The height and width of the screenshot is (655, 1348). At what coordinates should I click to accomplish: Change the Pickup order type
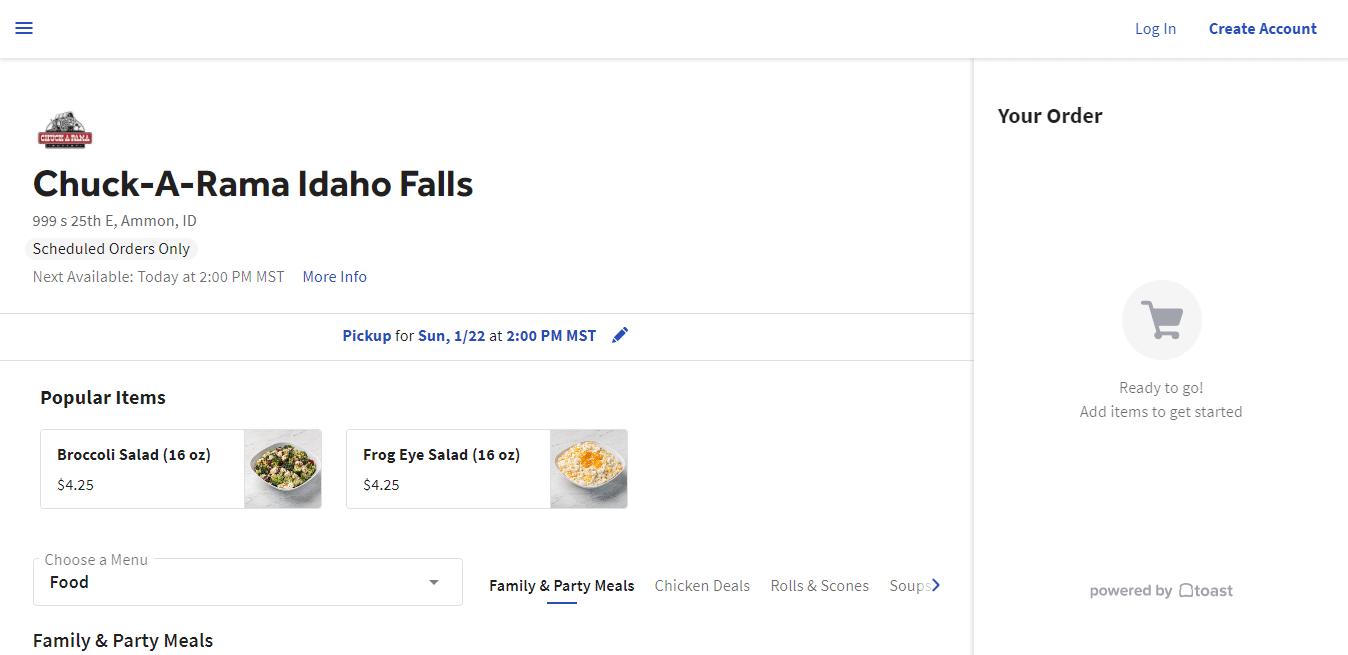(x=367, y=336)
